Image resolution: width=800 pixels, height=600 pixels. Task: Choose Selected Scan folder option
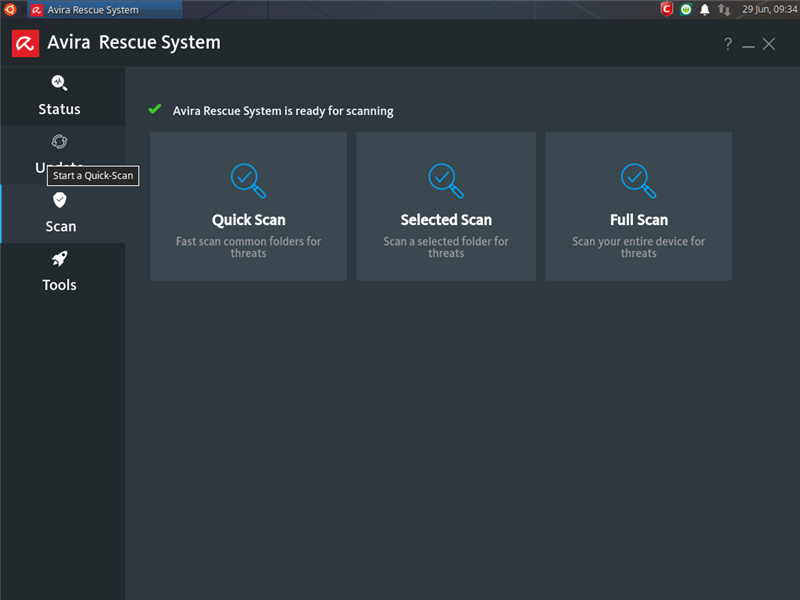click(x=446, y=206)
